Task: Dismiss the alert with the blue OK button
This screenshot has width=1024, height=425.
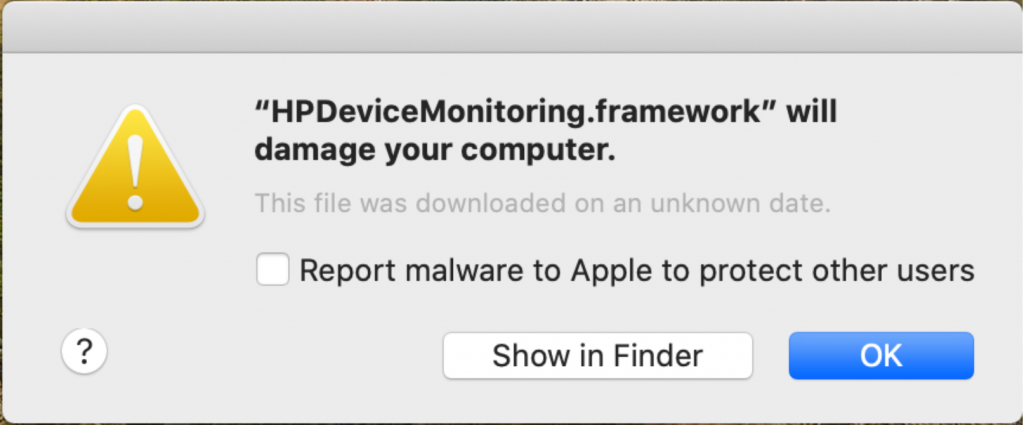Action: pyautogui.click(x=881, y=356)
